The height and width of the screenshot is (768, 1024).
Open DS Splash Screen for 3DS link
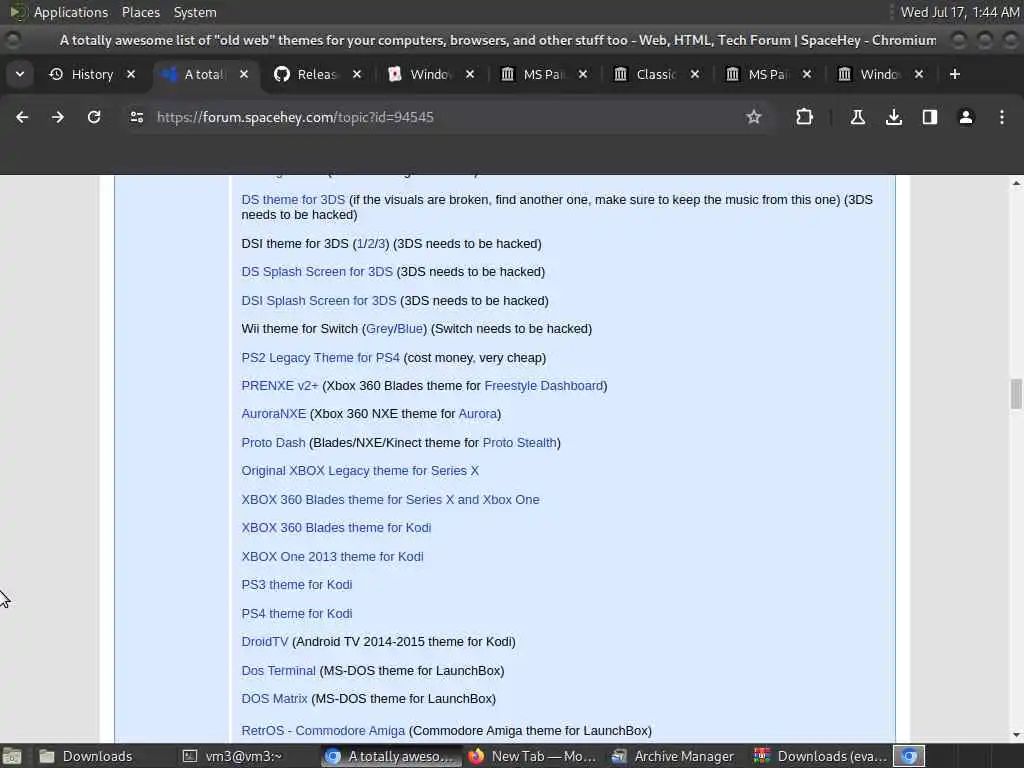click(x=317, y=272)
